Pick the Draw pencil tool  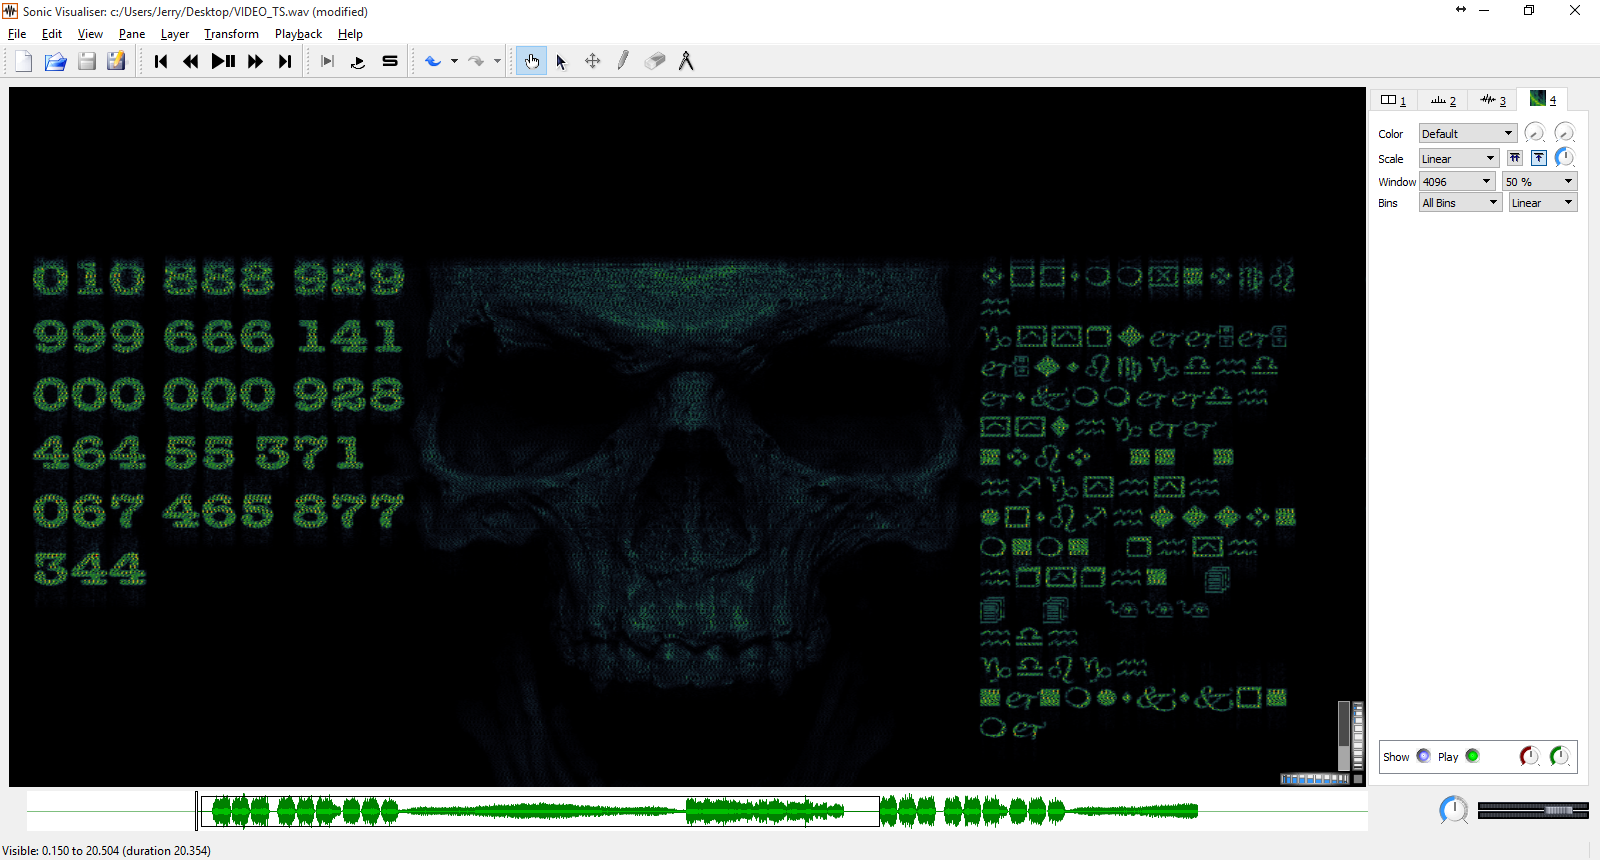click(x=623, y=61)
